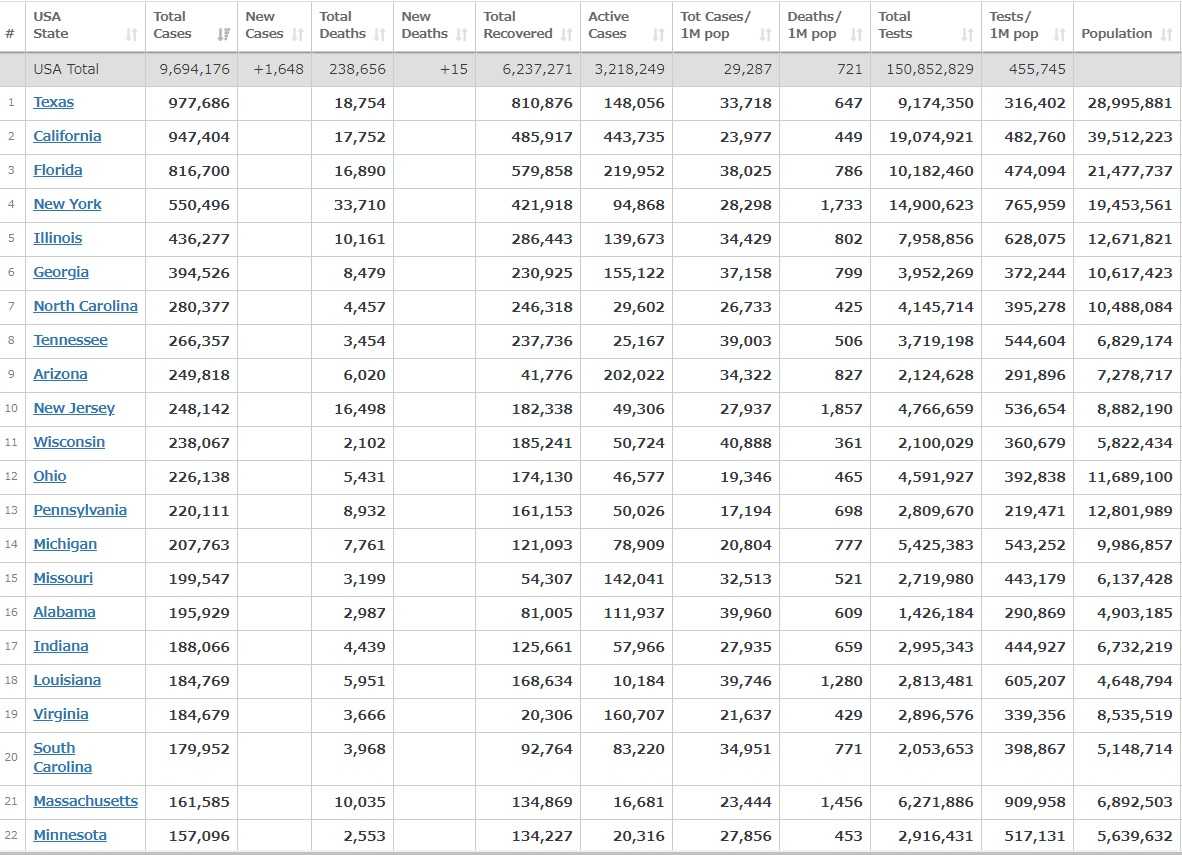Click sort arrows beside Active Cases header

point(658,34)
